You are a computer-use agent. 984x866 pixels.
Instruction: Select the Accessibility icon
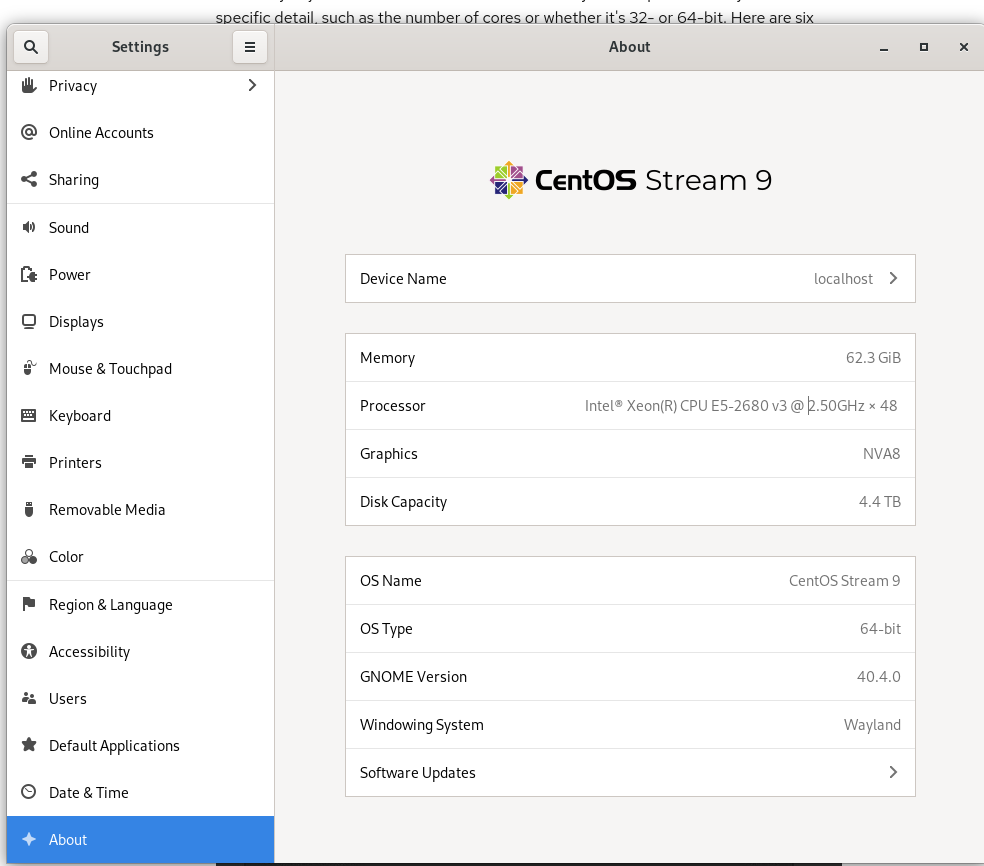(x=30, y=651)
